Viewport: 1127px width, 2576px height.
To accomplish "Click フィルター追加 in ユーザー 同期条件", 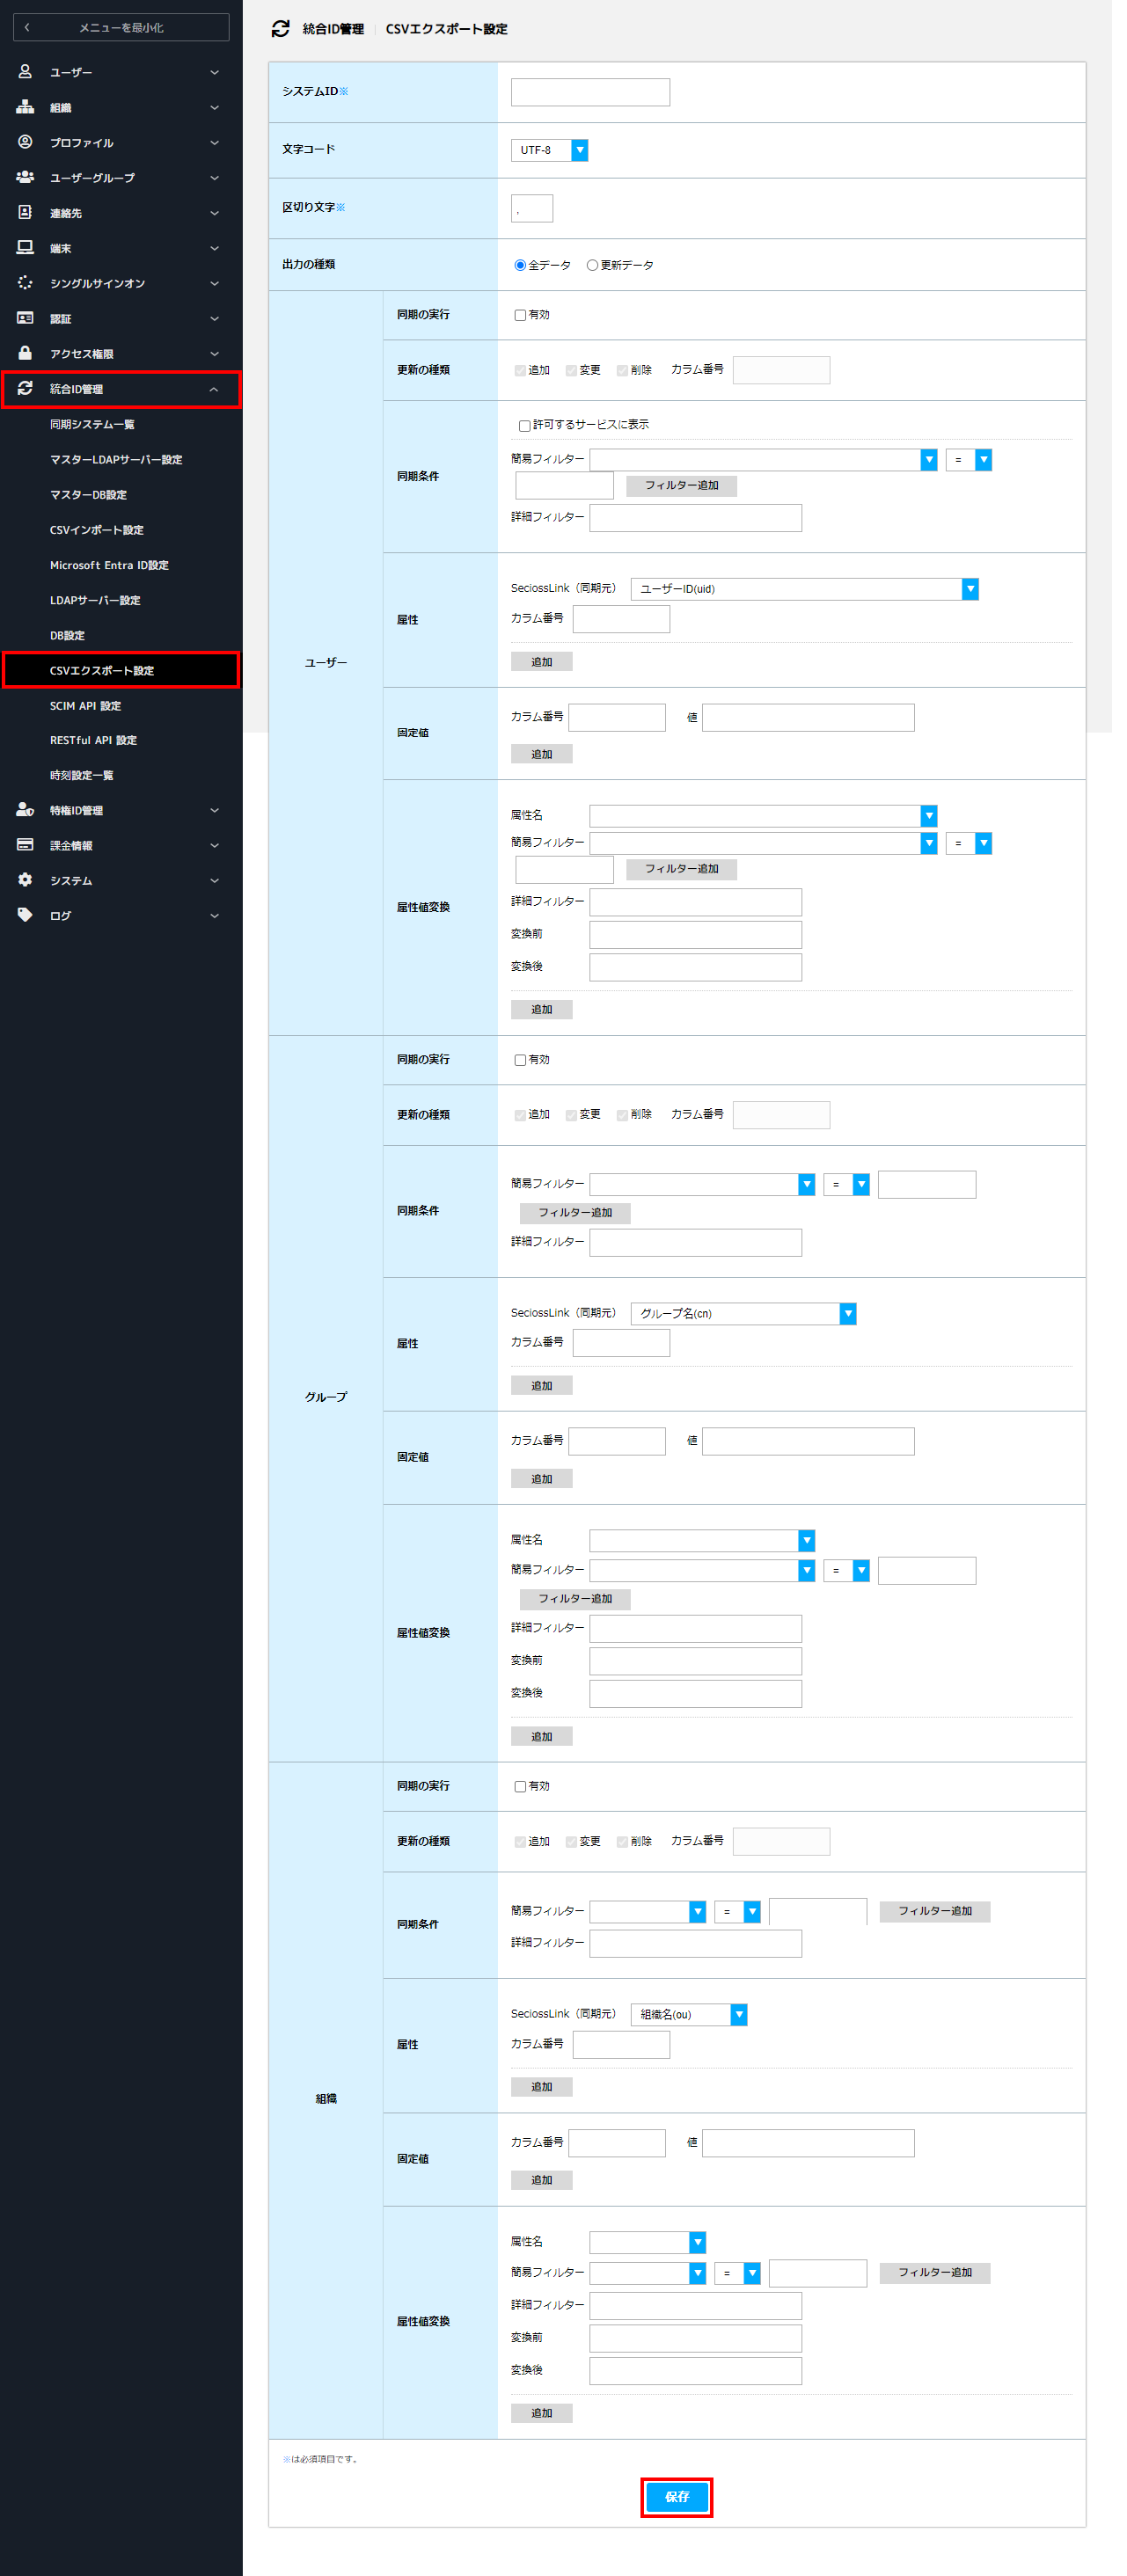I will [682, 486].
